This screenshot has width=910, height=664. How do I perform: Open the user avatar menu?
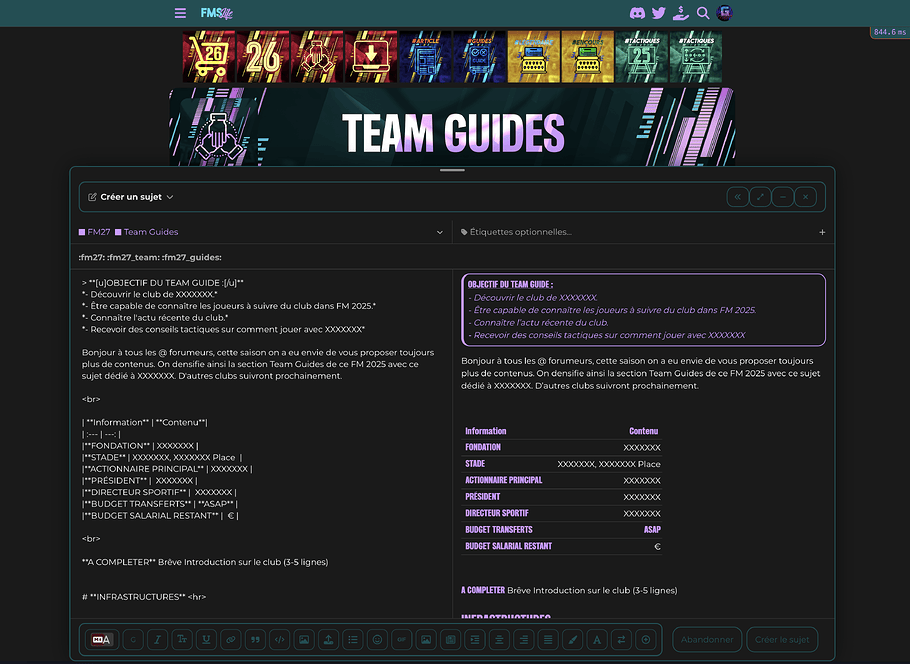tap(724, 13)
